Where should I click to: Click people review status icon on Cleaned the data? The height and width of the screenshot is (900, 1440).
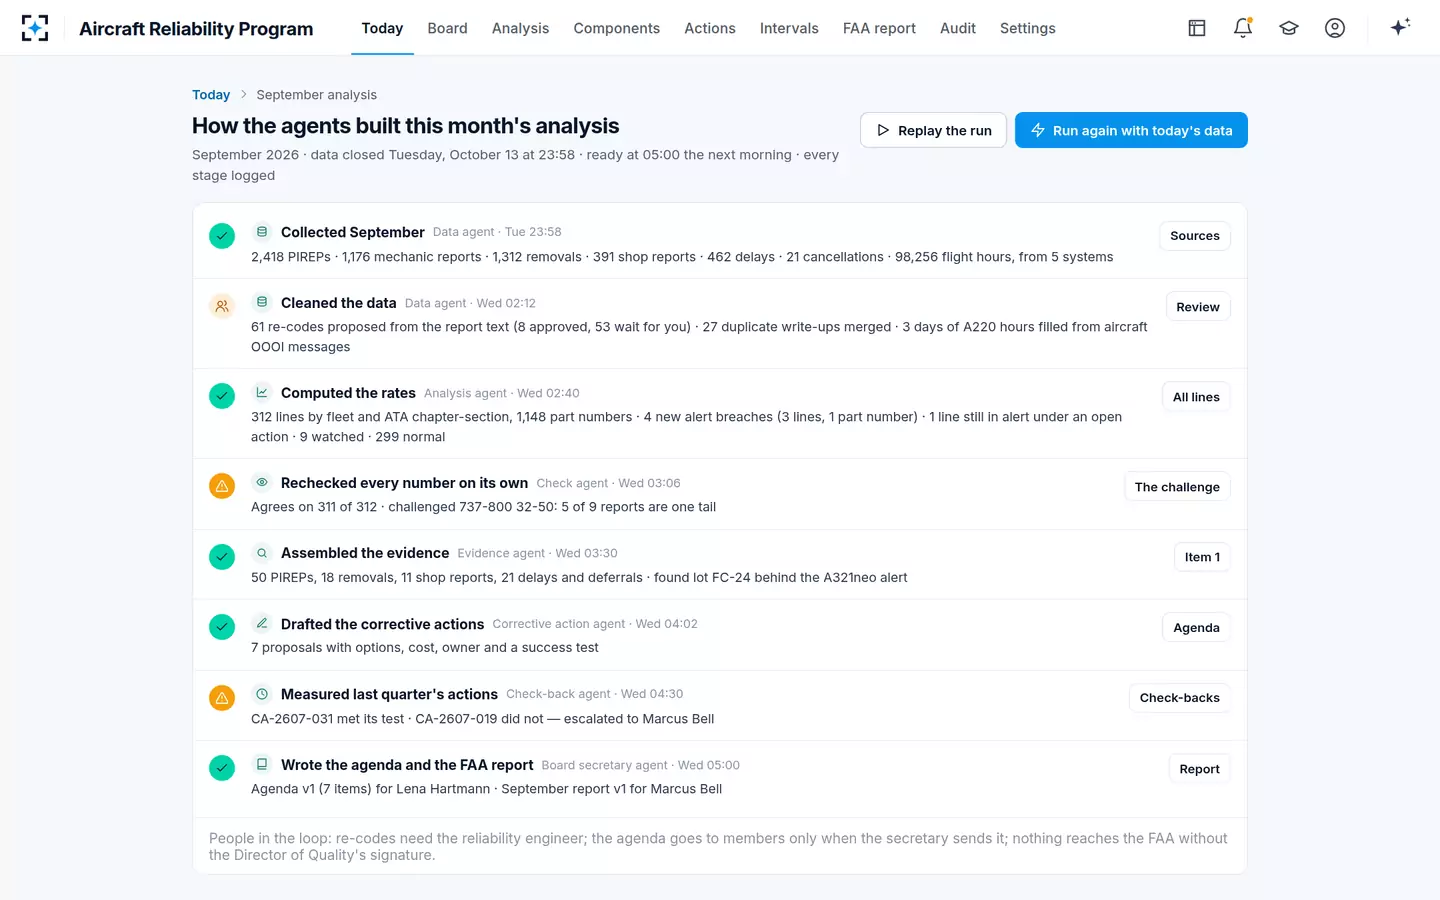(x=222, y=306)
